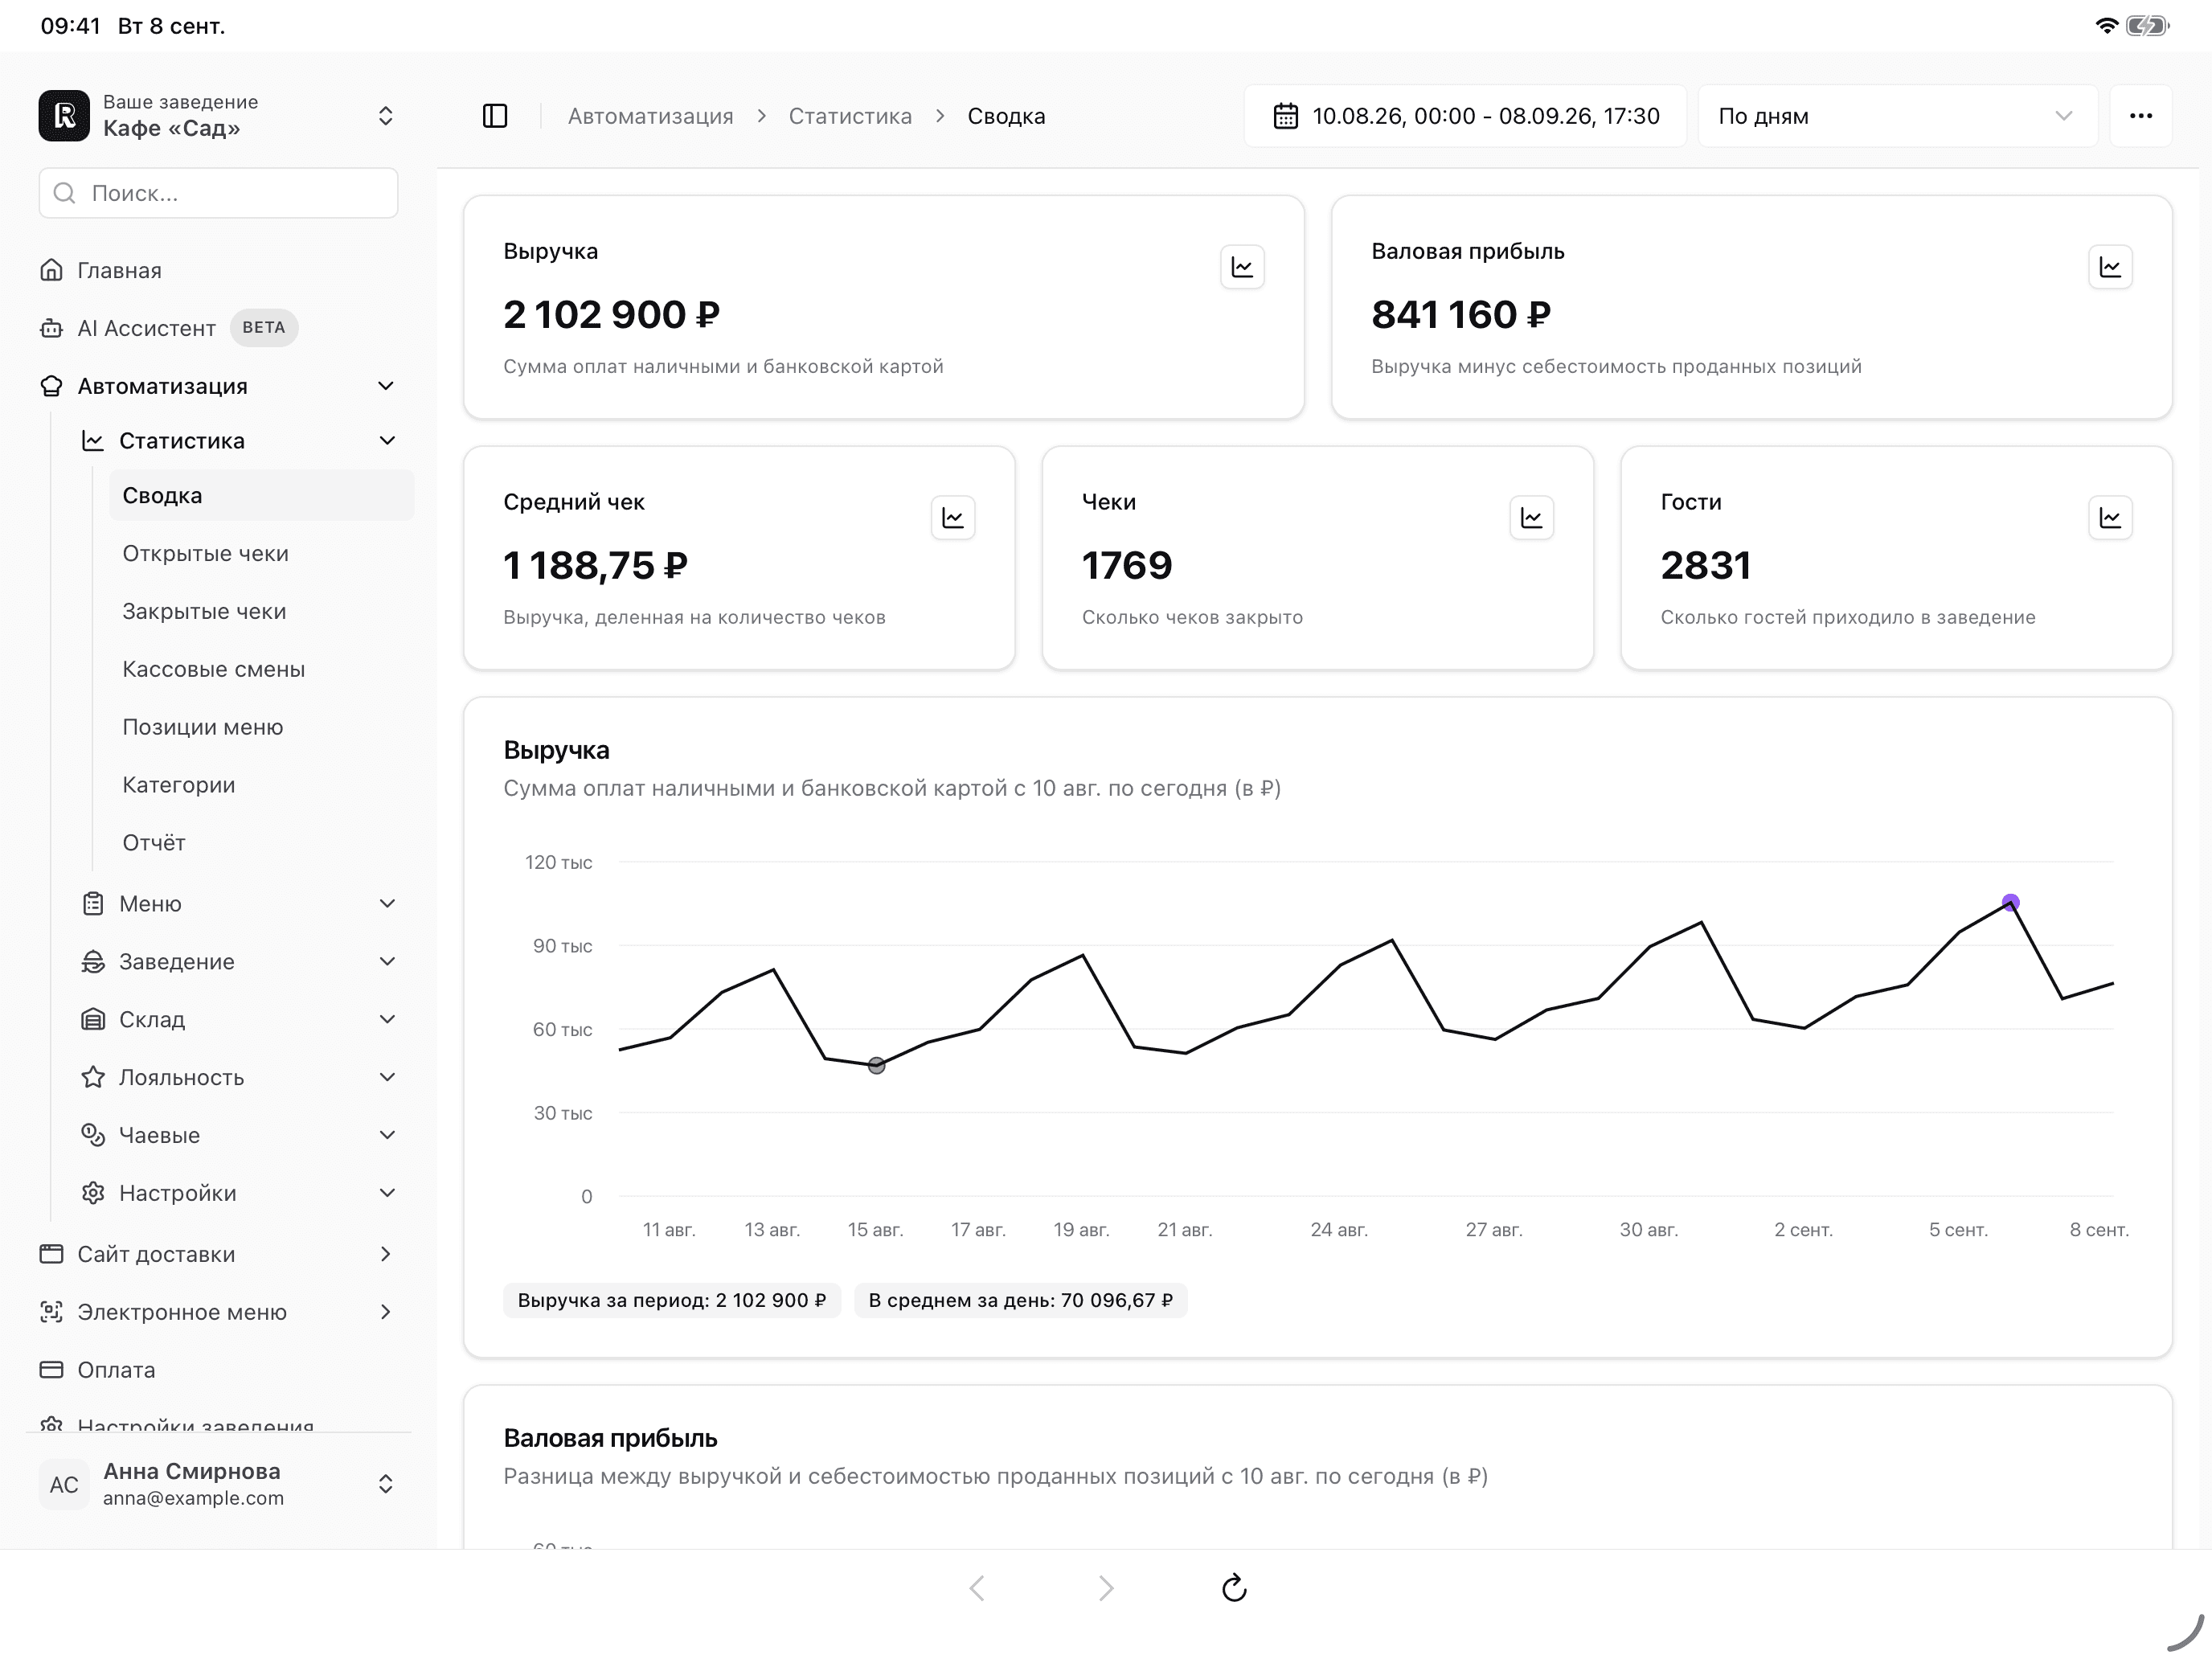Expand the Меню section
This screenshot has width=2212, height=1659.
point(240,904)
